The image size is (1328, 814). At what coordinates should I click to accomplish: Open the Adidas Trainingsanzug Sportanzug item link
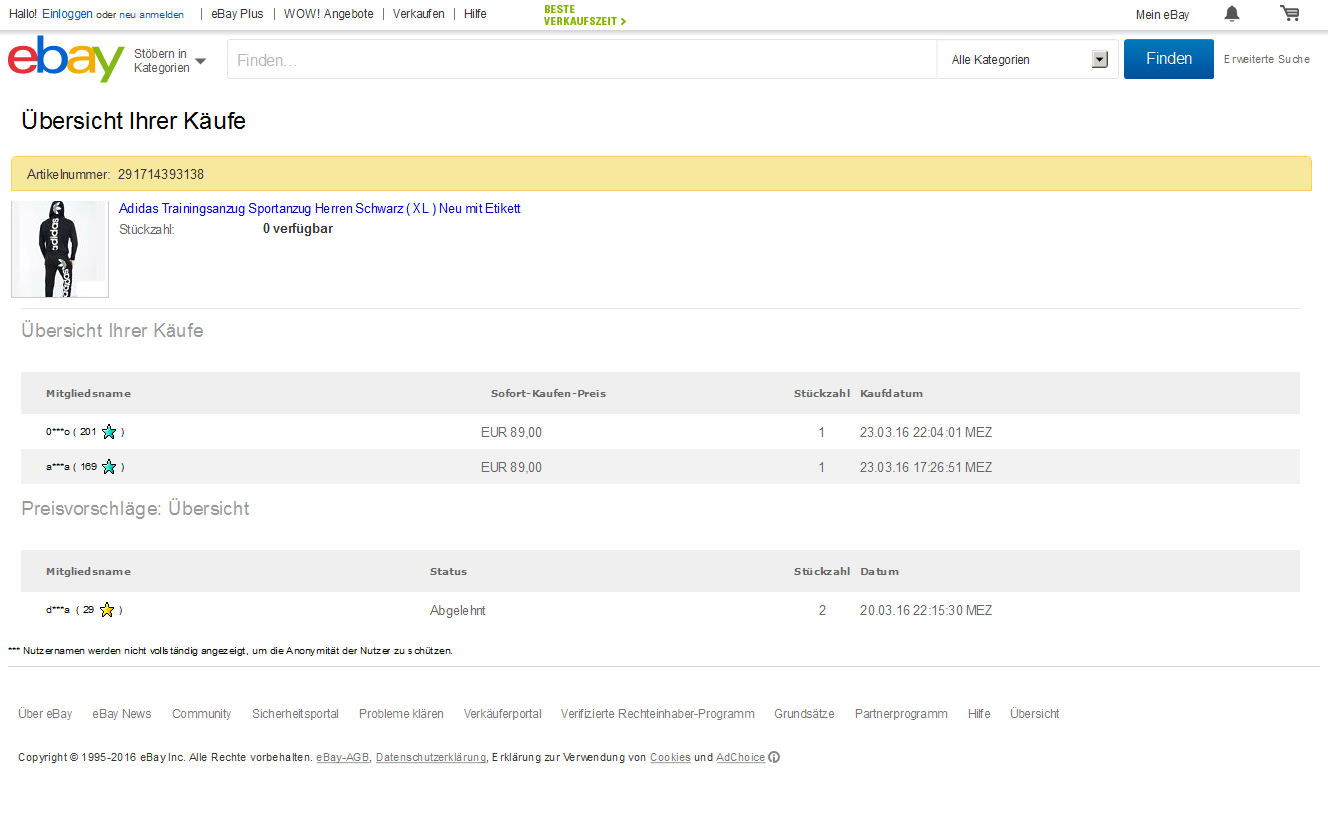click(x=320, y=209)
